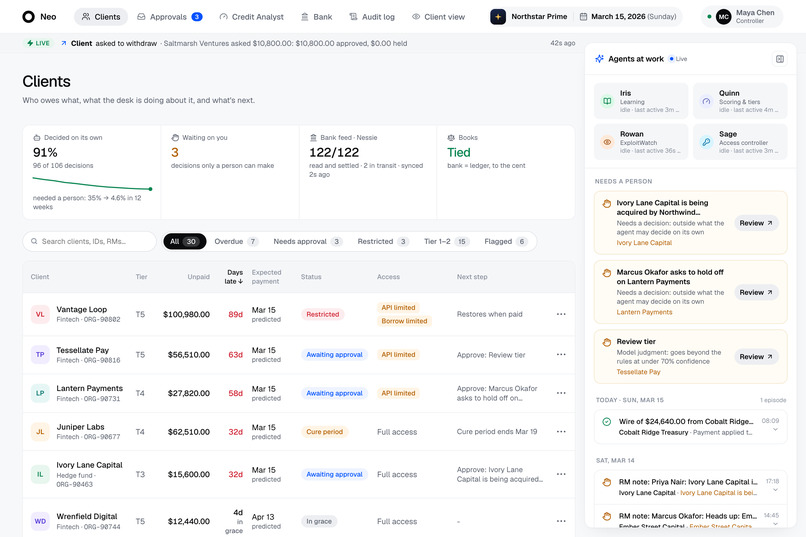The height and width of the screenshot is (537, 806).
Task: Click the WD client avatar
Action: coord(40,521)
